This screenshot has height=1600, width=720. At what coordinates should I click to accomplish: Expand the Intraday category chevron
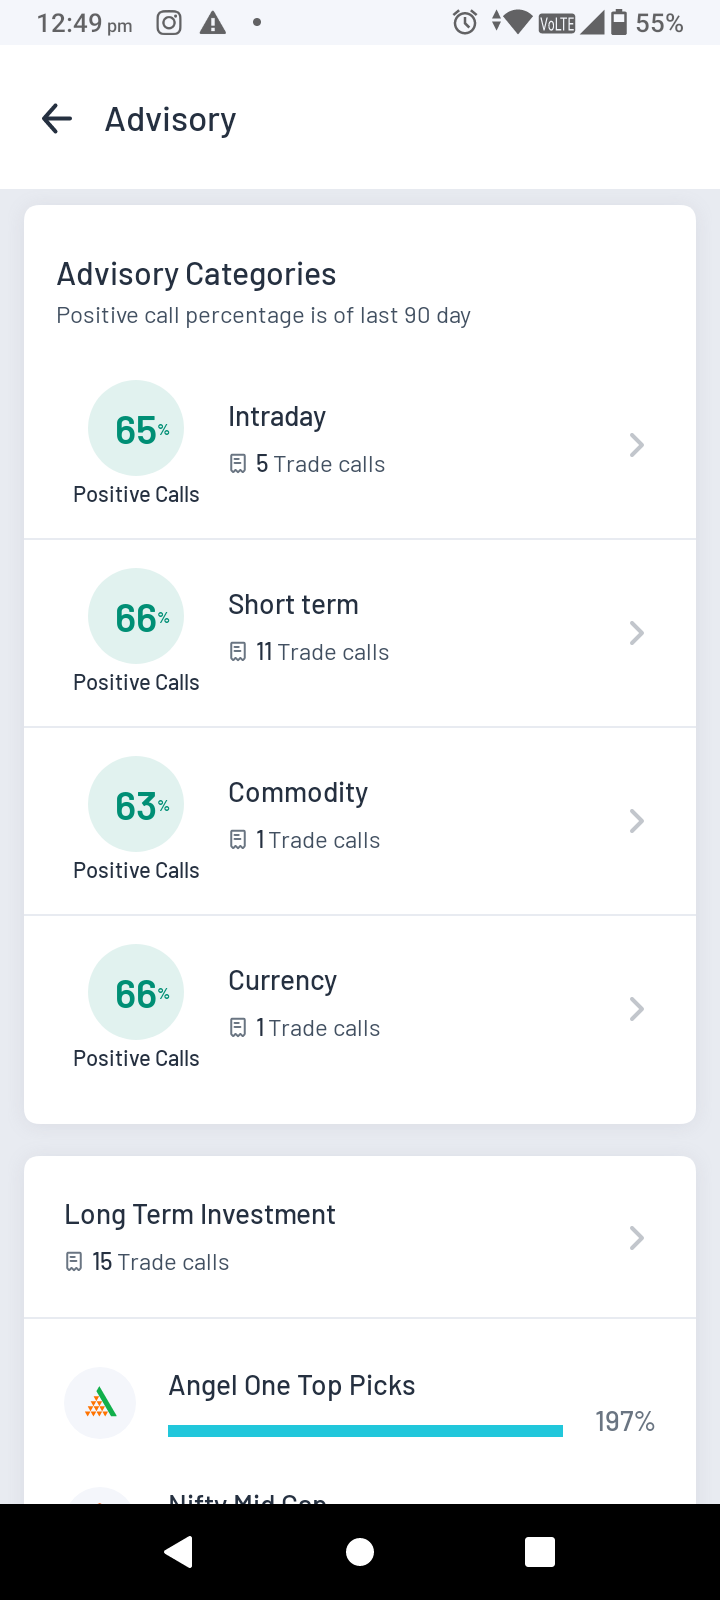click(636, 445)
